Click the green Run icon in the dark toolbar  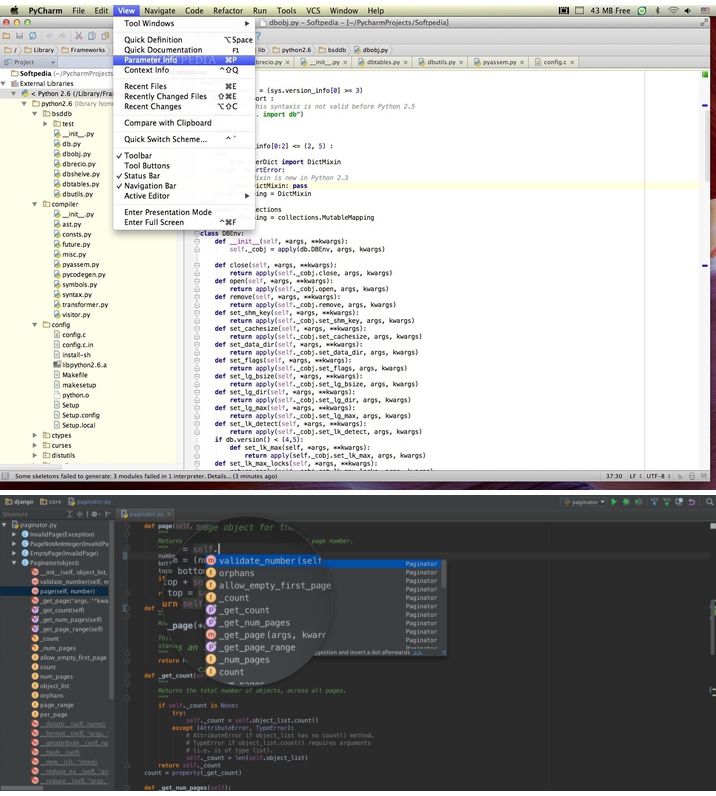click(614, 502)
